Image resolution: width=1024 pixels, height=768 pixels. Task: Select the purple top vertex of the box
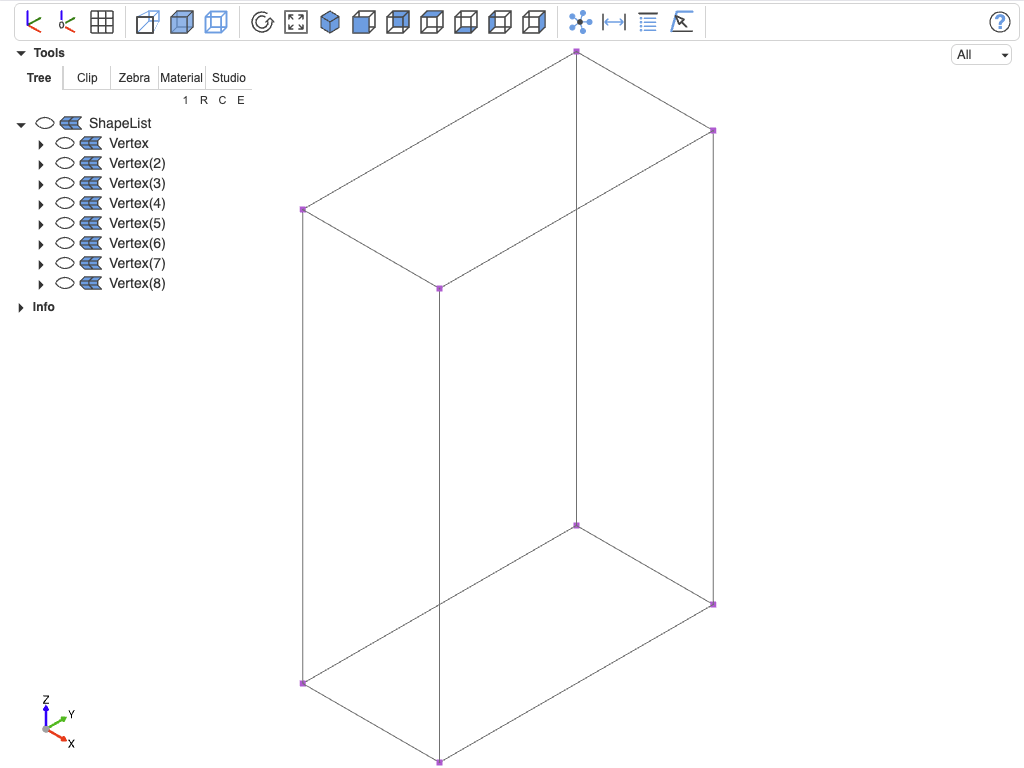click(x=576, y=51)
